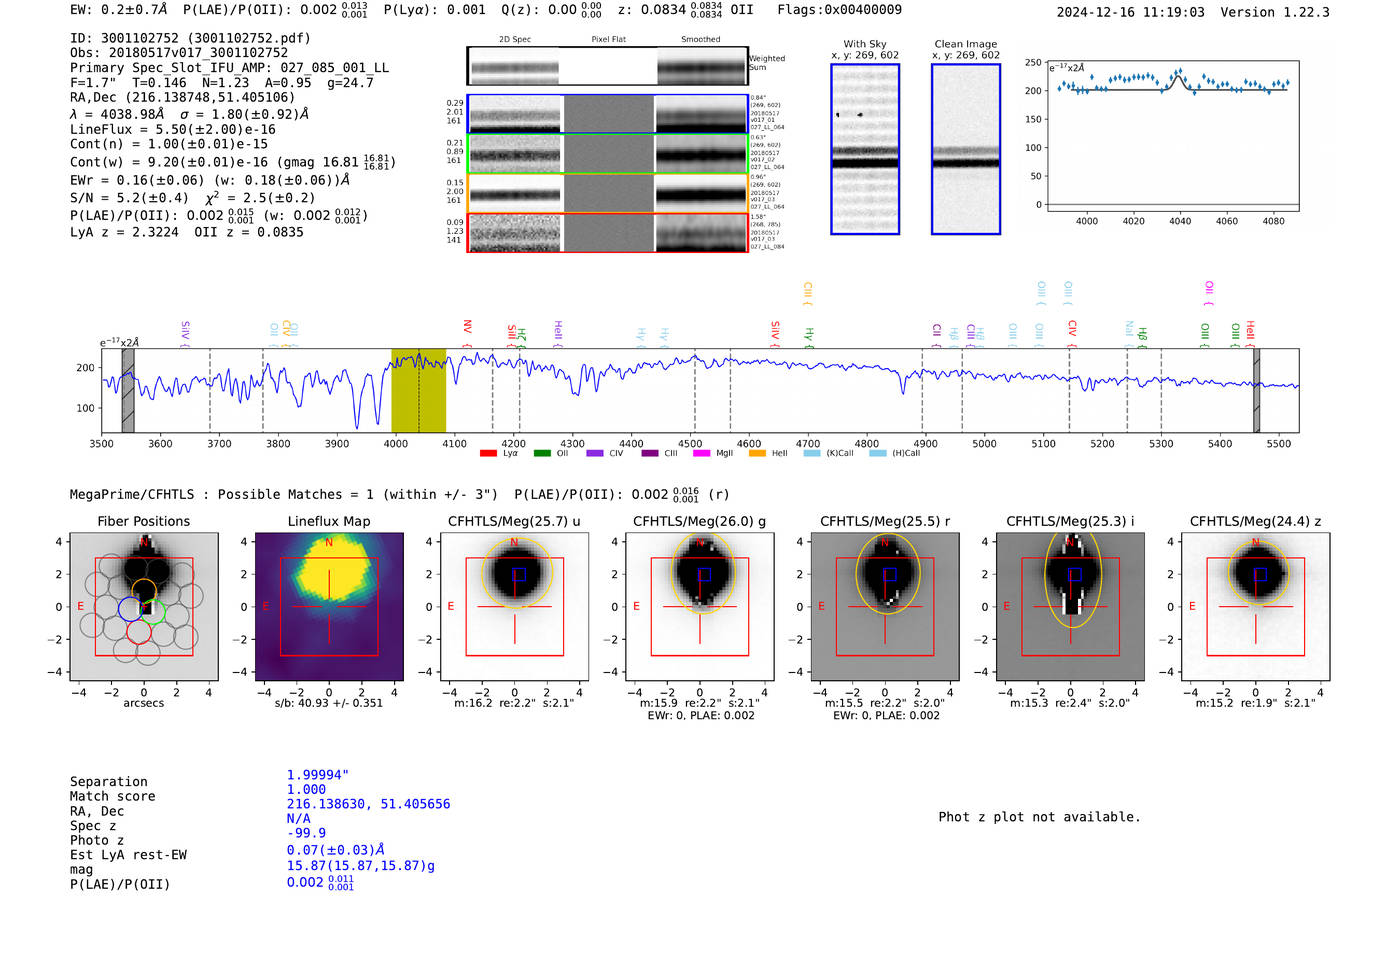This screenshot has width=1400, height=953.
Task: Select the green-bordered fiber spectrum row
Action: pyautogui.click(x=607, y=154)
